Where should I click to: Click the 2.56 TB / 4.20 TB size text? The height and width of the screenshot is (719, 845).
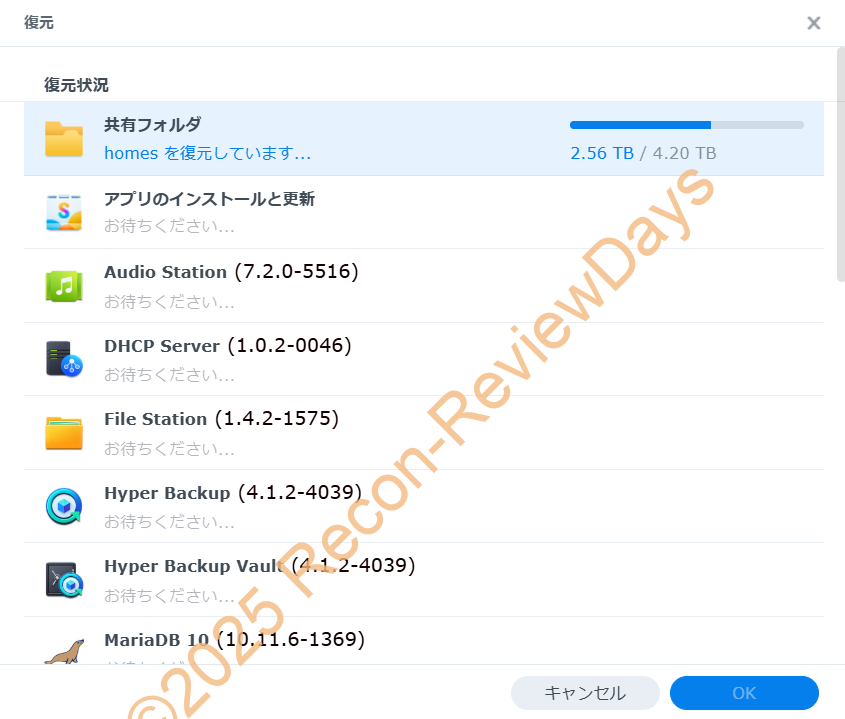pos(642,154)
